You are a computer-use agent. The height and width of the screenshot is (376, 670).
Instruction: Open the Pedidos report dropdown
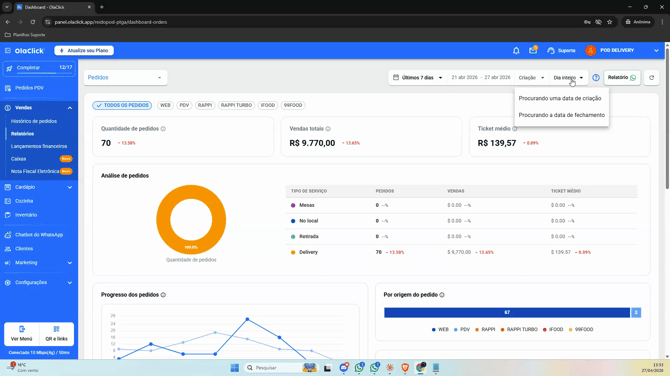pyautogui.click(x=125, y=78)
